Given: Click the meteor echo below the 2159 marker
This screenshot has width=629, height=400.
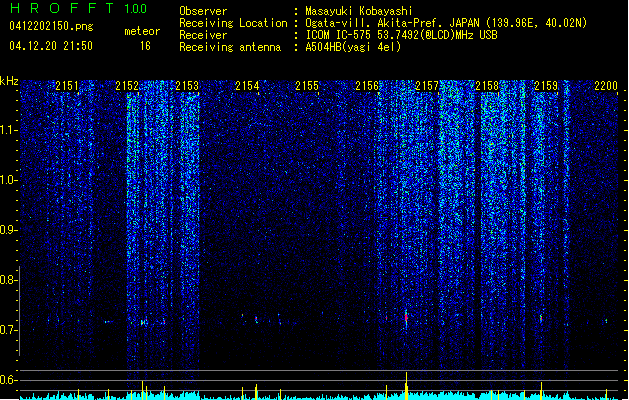Looking at the screenshot, I should coord(541,319).
